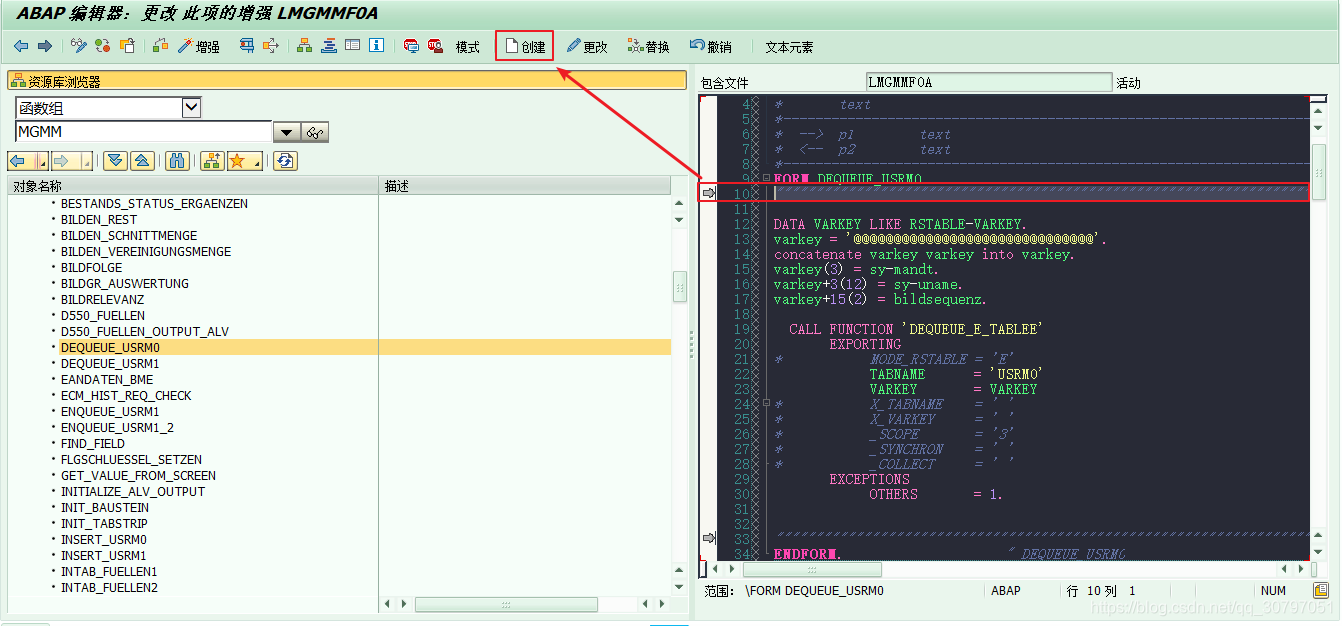Select ENQUEUE_USRM1_2 in the object list
The image size is (1342, 626).
coord(117,427)
